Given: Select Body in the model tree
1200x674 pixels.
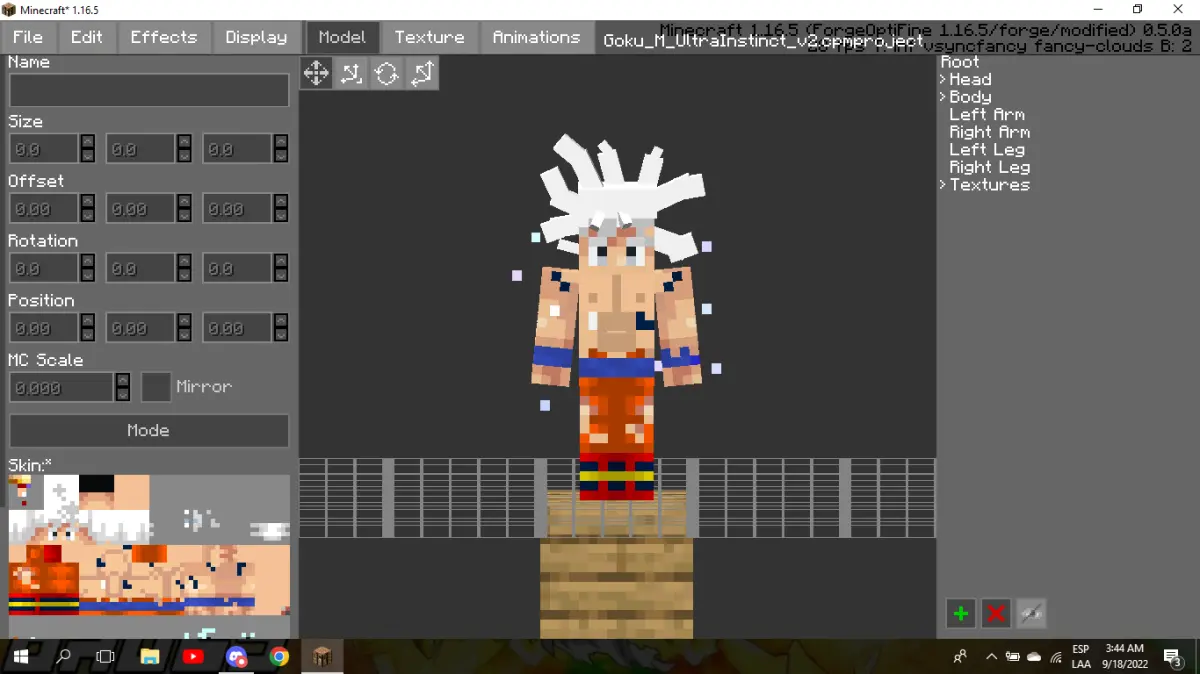Looking at the screenshot, I should [x=970, y=97].
